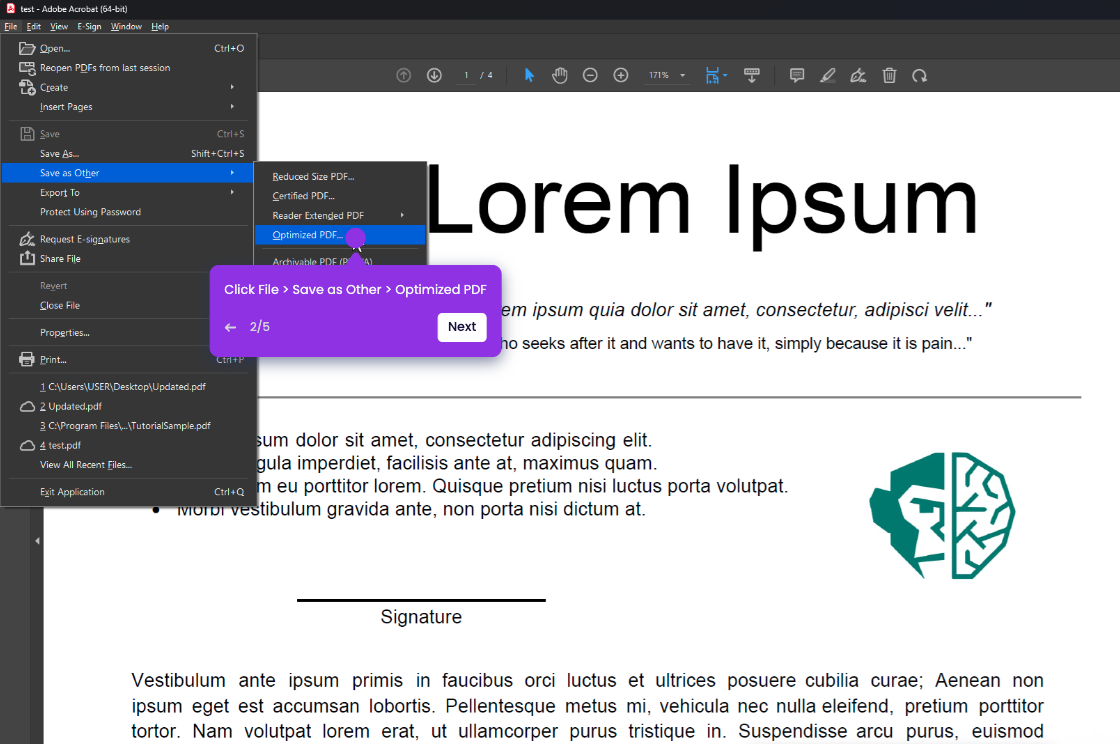Viewport: 1120px width, 744px height.
Task: Open the Window menu
Action: coord(126,26)
